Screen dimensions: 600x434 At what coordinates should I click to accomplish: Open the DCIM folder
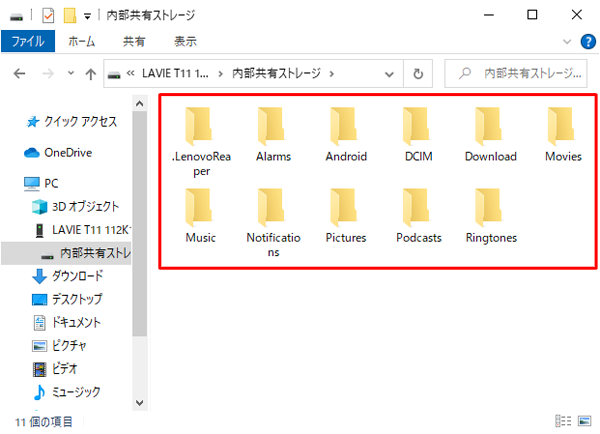tap(418, 135)
